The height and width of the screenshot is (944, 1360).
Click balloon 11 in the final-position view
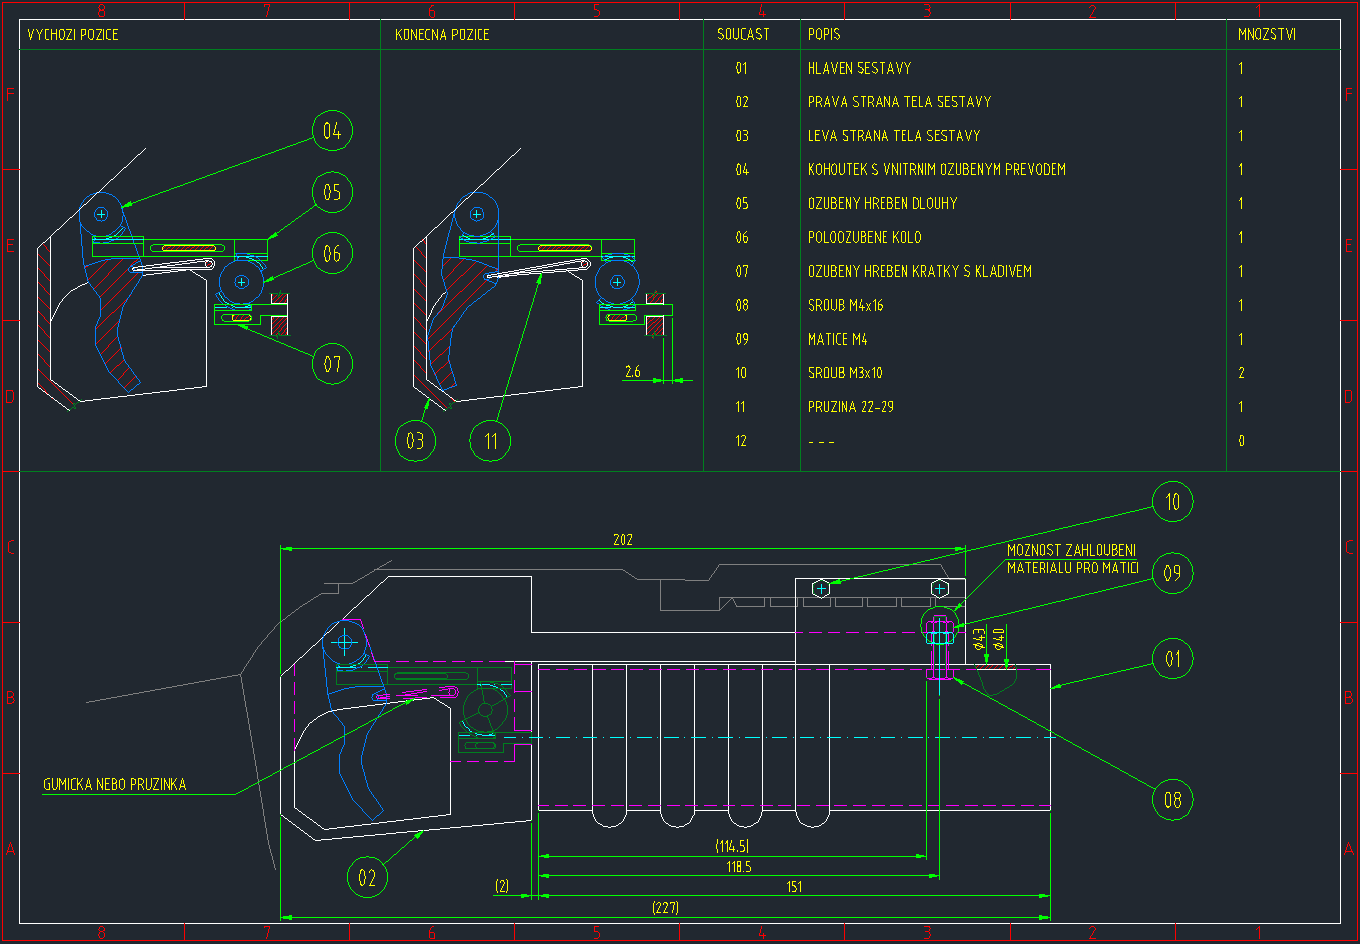pyautogui.click(x=490, y=441)
